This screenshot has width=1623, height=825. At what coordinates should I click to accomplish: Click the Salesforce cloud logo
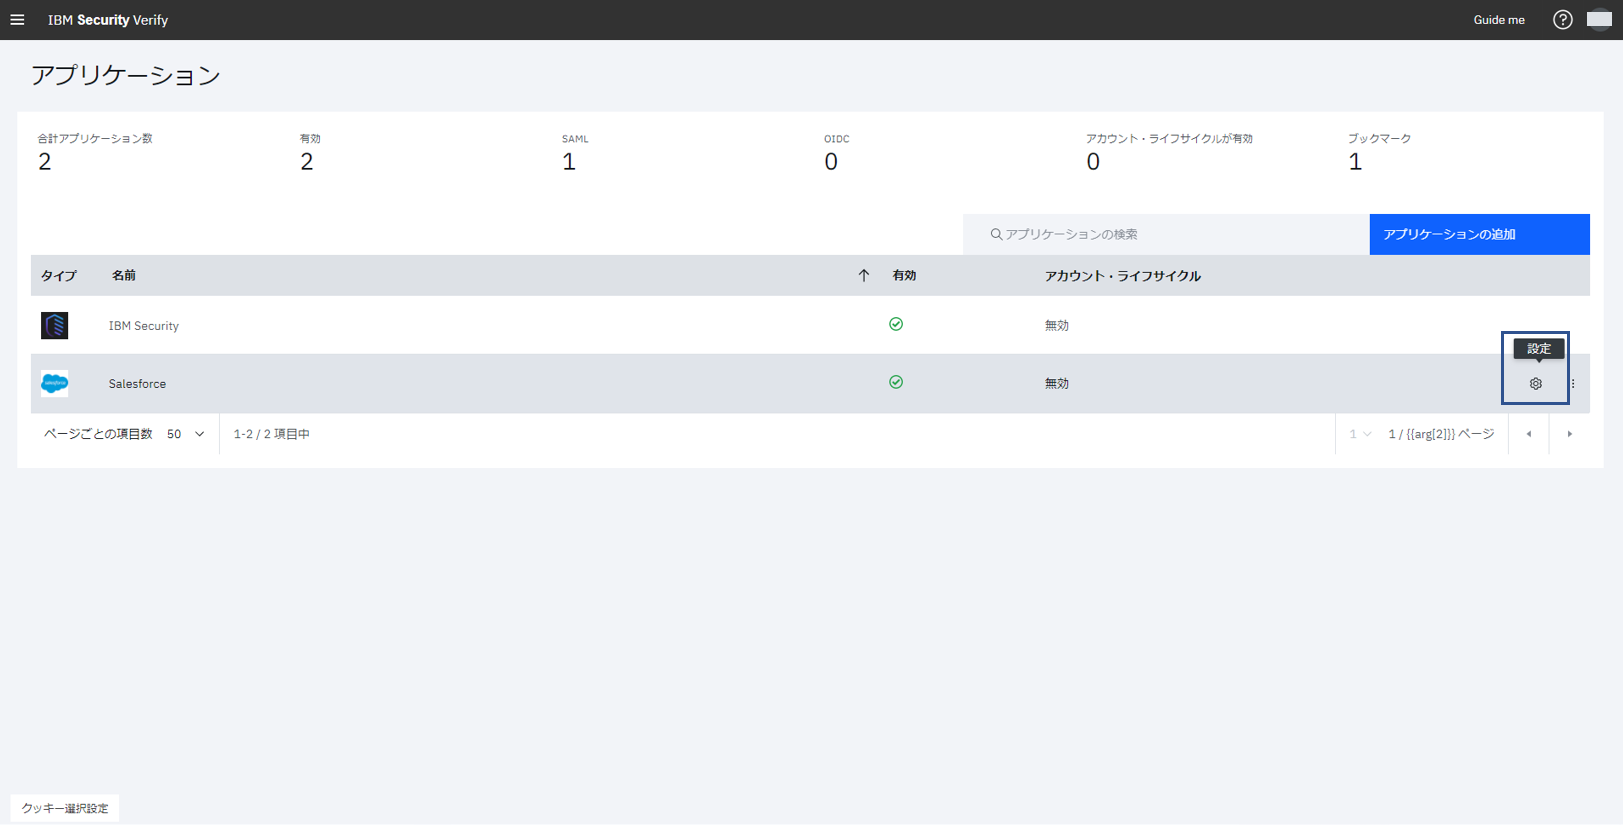(55, 383)
